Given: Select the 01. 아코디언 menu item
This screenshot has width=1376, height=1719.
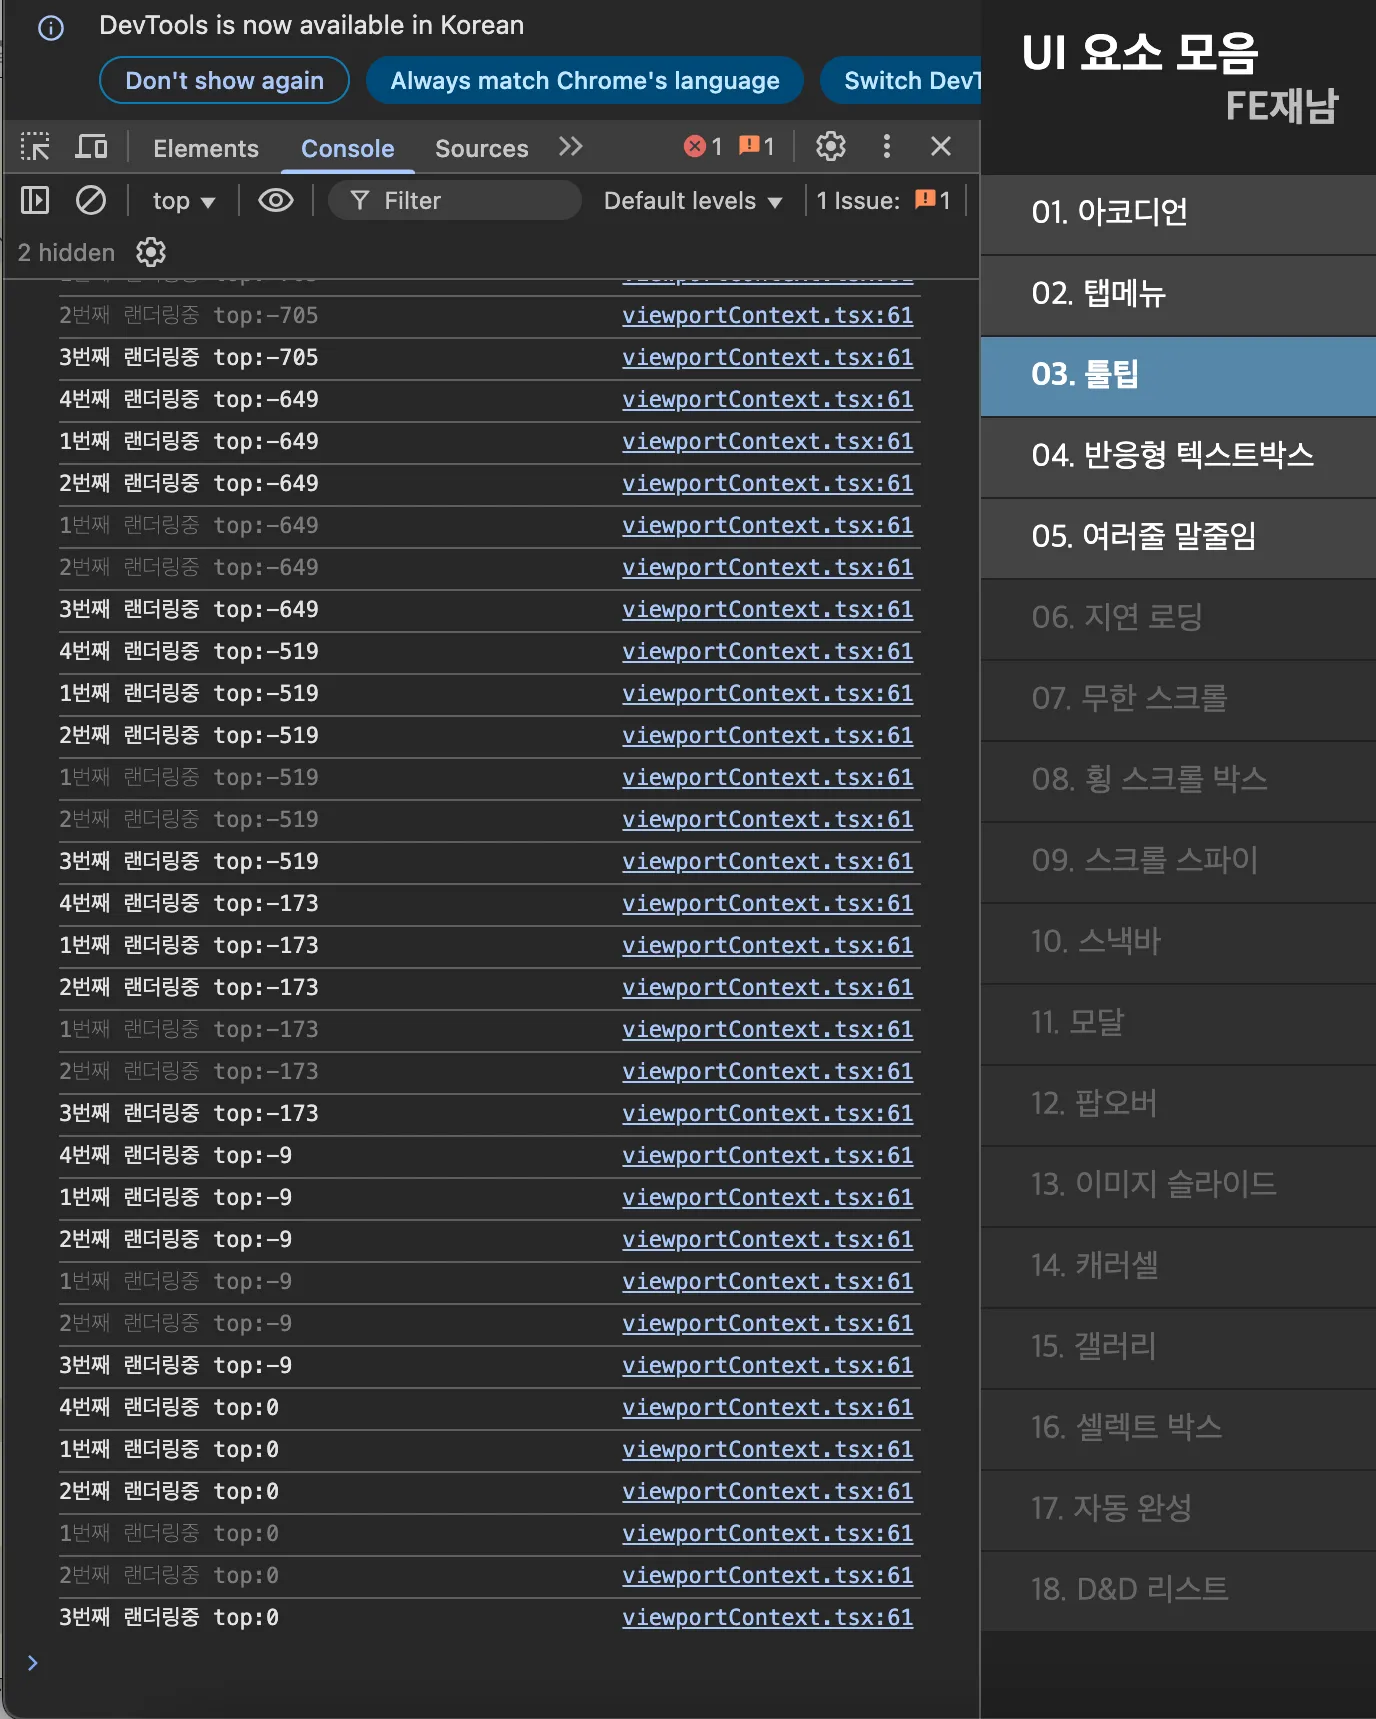Looking at the screenshot, I should [1178, 212].
